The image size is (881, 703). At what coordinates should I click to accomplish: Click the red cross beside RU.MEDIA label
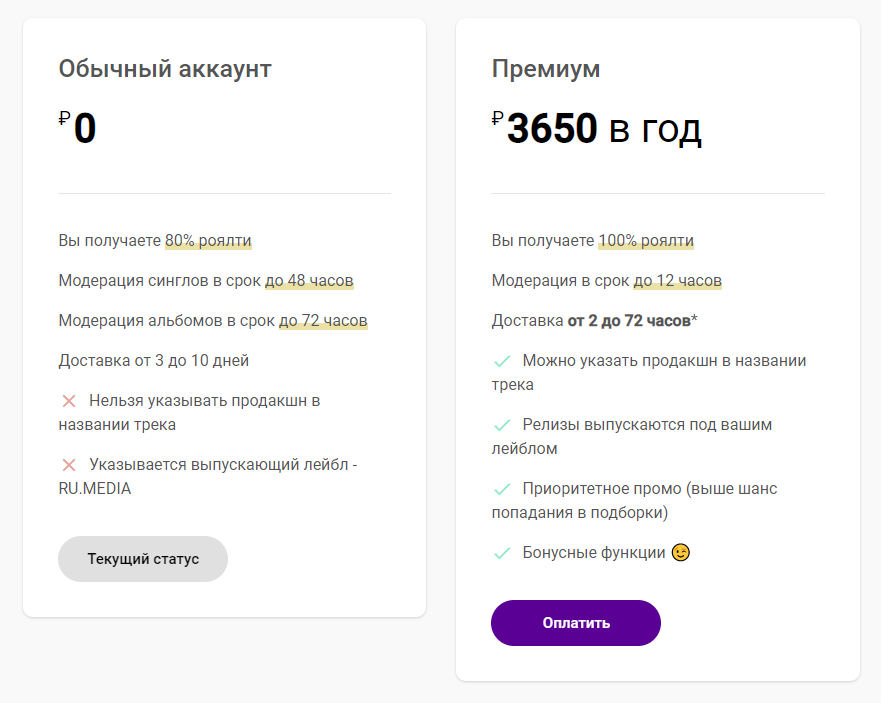pos(69,465)
